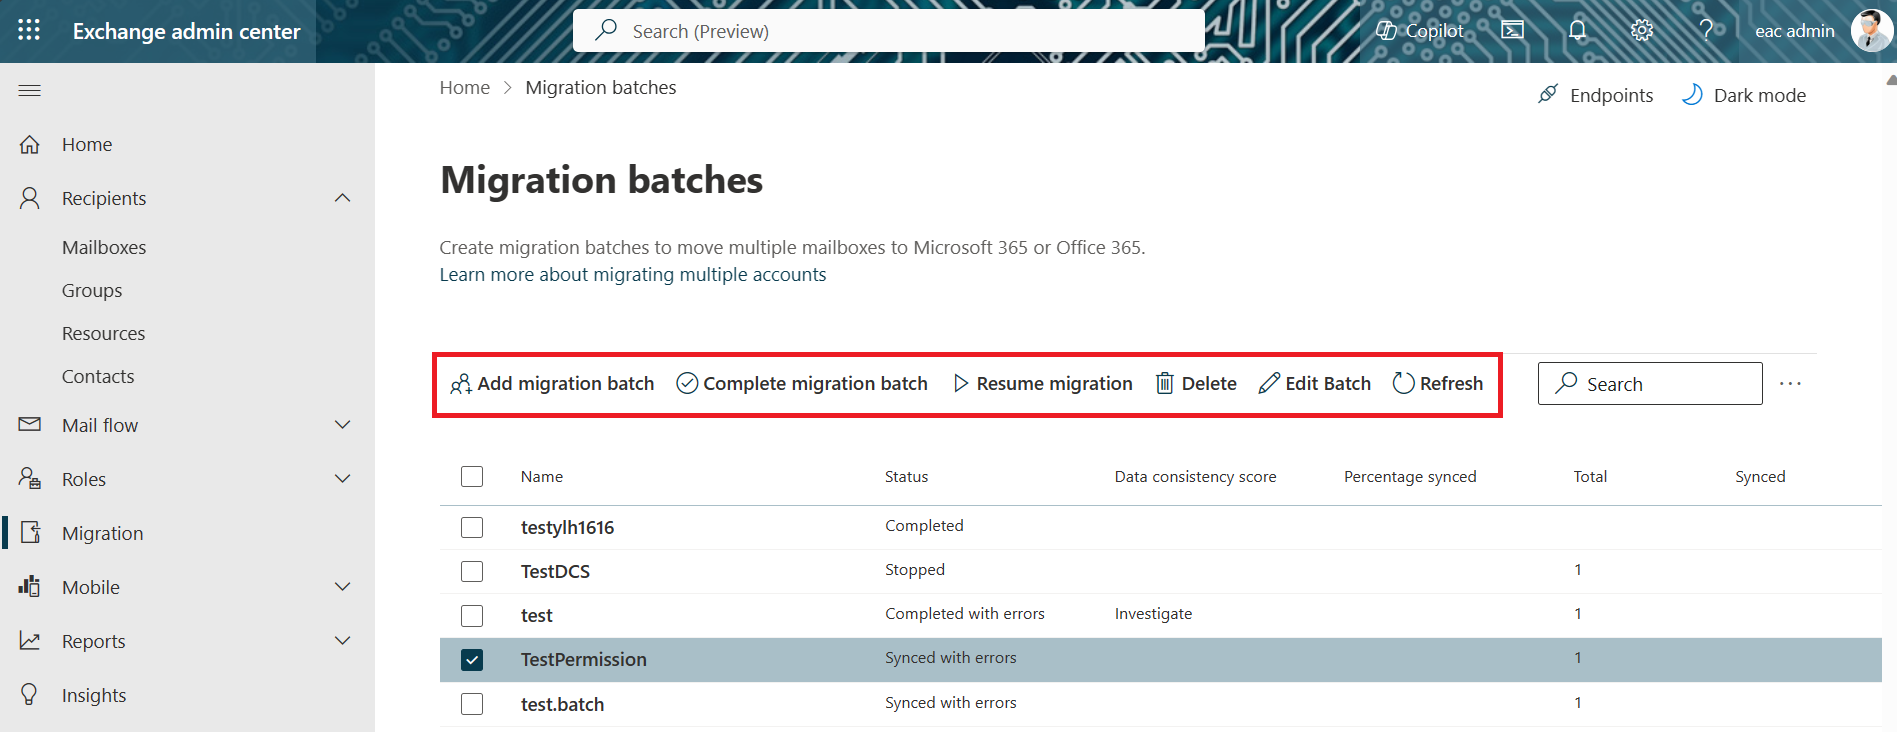Open Mailboxes under Recipients
The image size is (1897, 732).
104,247
